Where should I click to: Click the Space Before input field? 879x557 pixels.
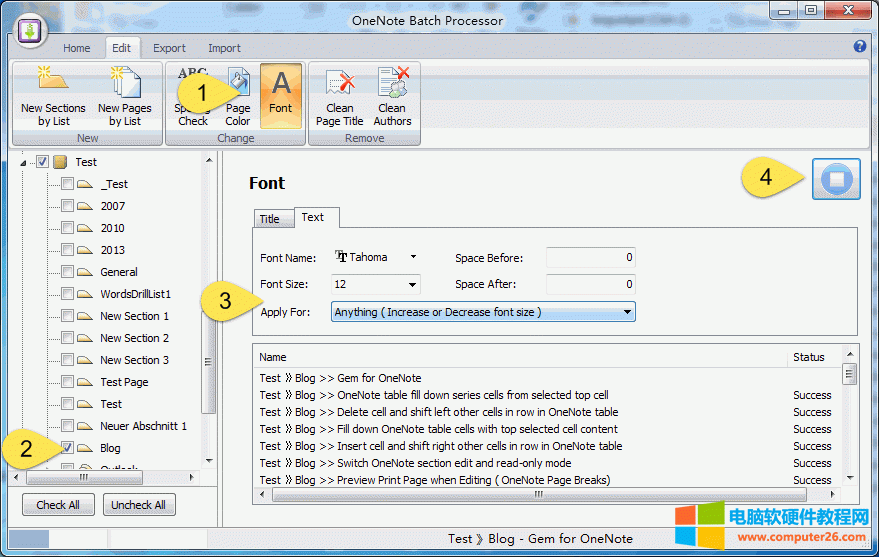590,258
